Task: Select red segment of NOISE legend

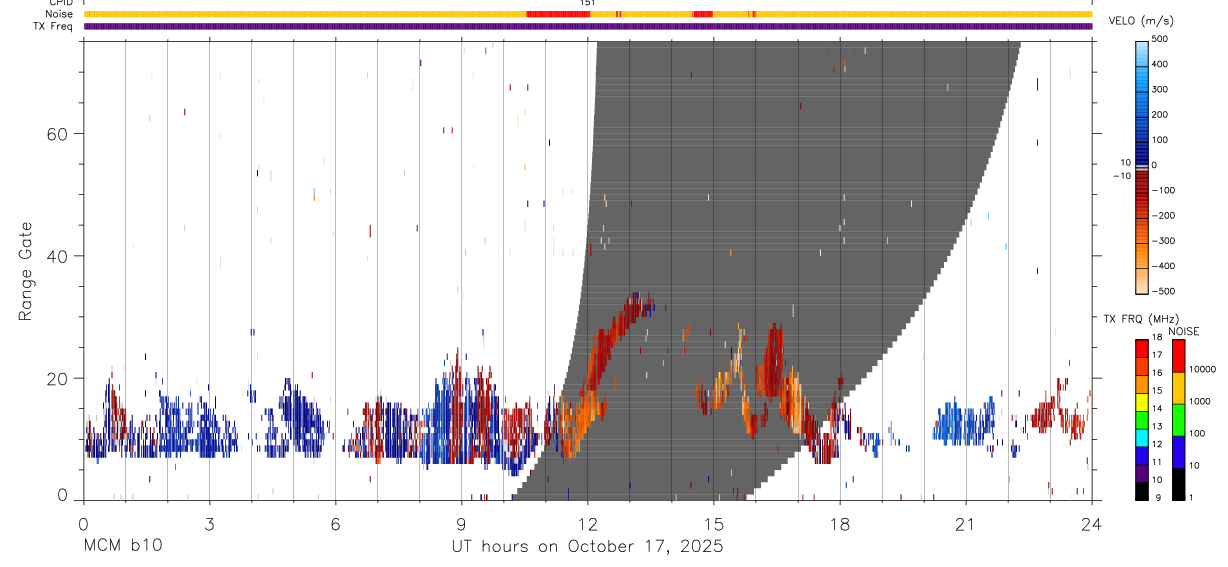Action: [x=1179, y=356]
